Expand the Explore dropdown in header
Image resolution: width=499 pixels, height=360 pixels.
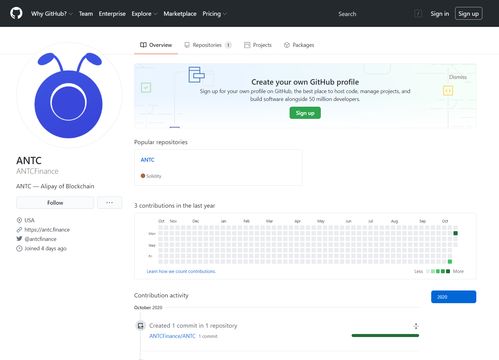pyautogui.click(x=144, y=14)
